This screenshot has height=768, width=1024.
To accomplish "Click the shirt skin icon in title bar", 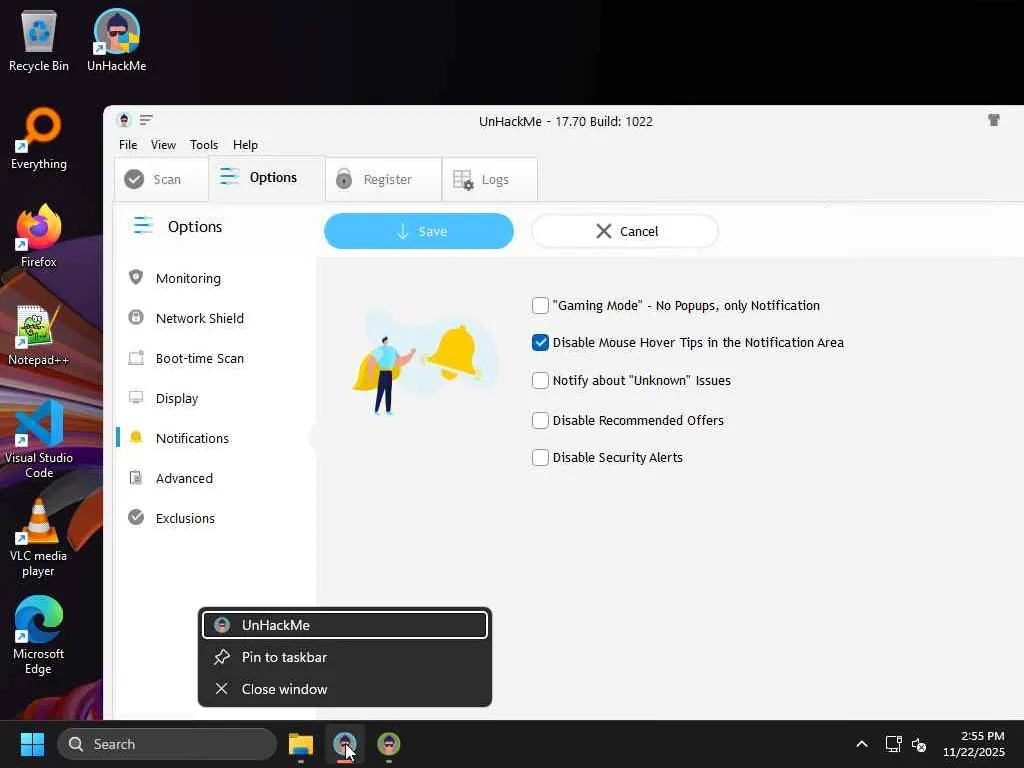I will tap(994, 120).
